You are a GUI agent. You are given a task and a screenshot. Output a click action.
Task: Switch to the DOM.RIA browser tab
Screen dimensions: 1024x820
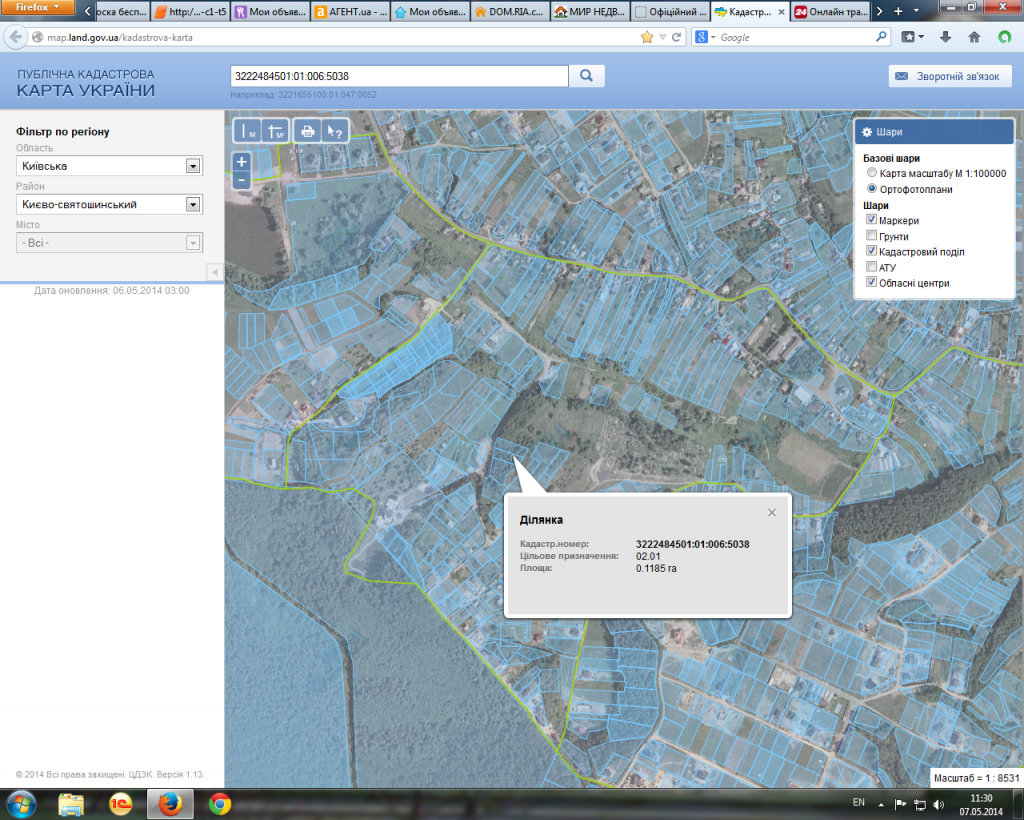(508, 13)
